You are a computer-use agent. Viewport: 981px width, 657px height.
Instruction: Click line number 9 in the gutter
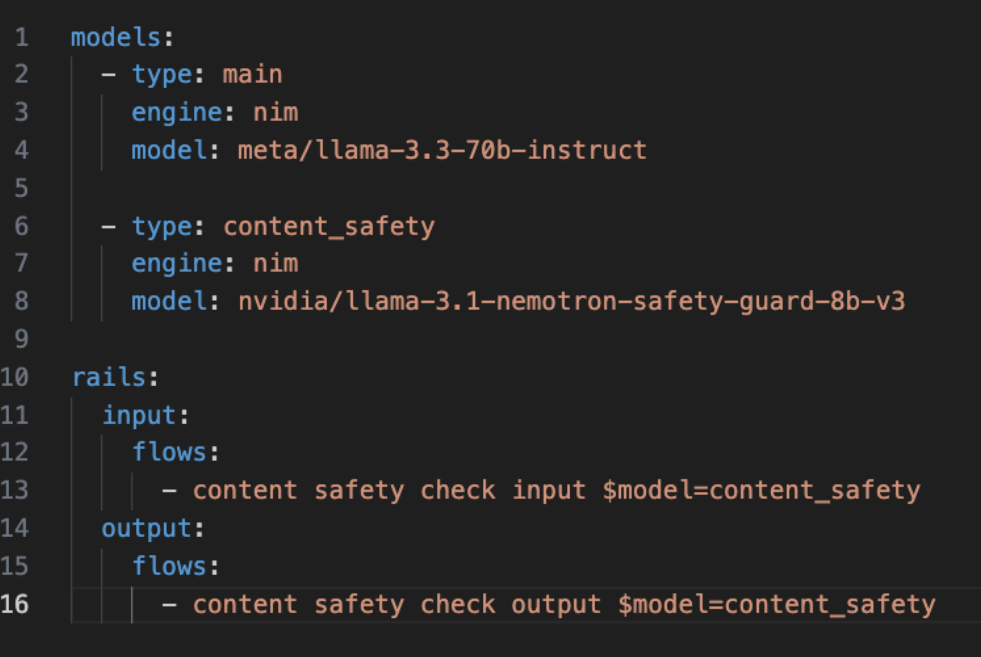pos(21,339)
